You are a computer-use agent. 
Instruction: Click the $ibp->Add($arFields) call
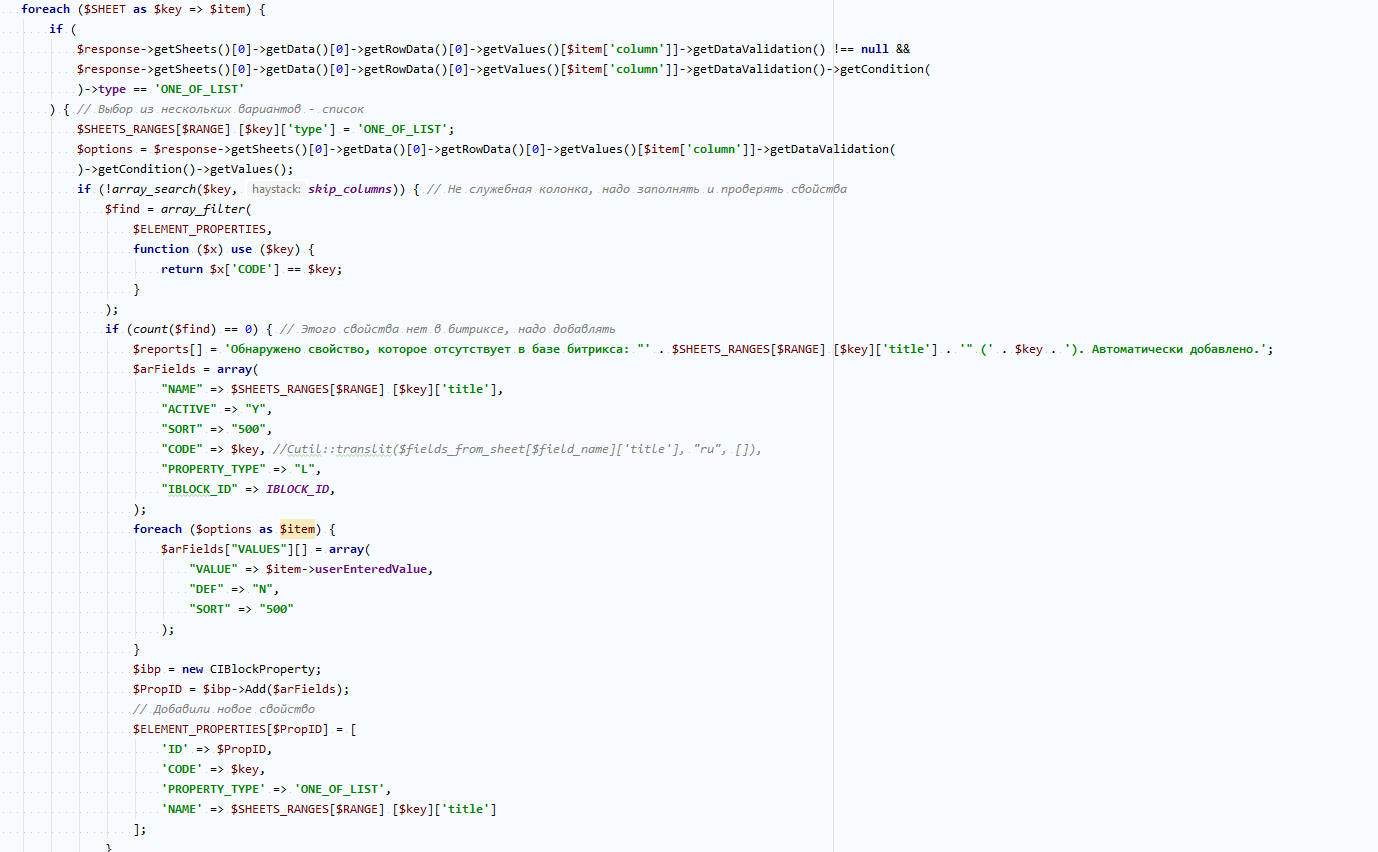pos(276,689)
